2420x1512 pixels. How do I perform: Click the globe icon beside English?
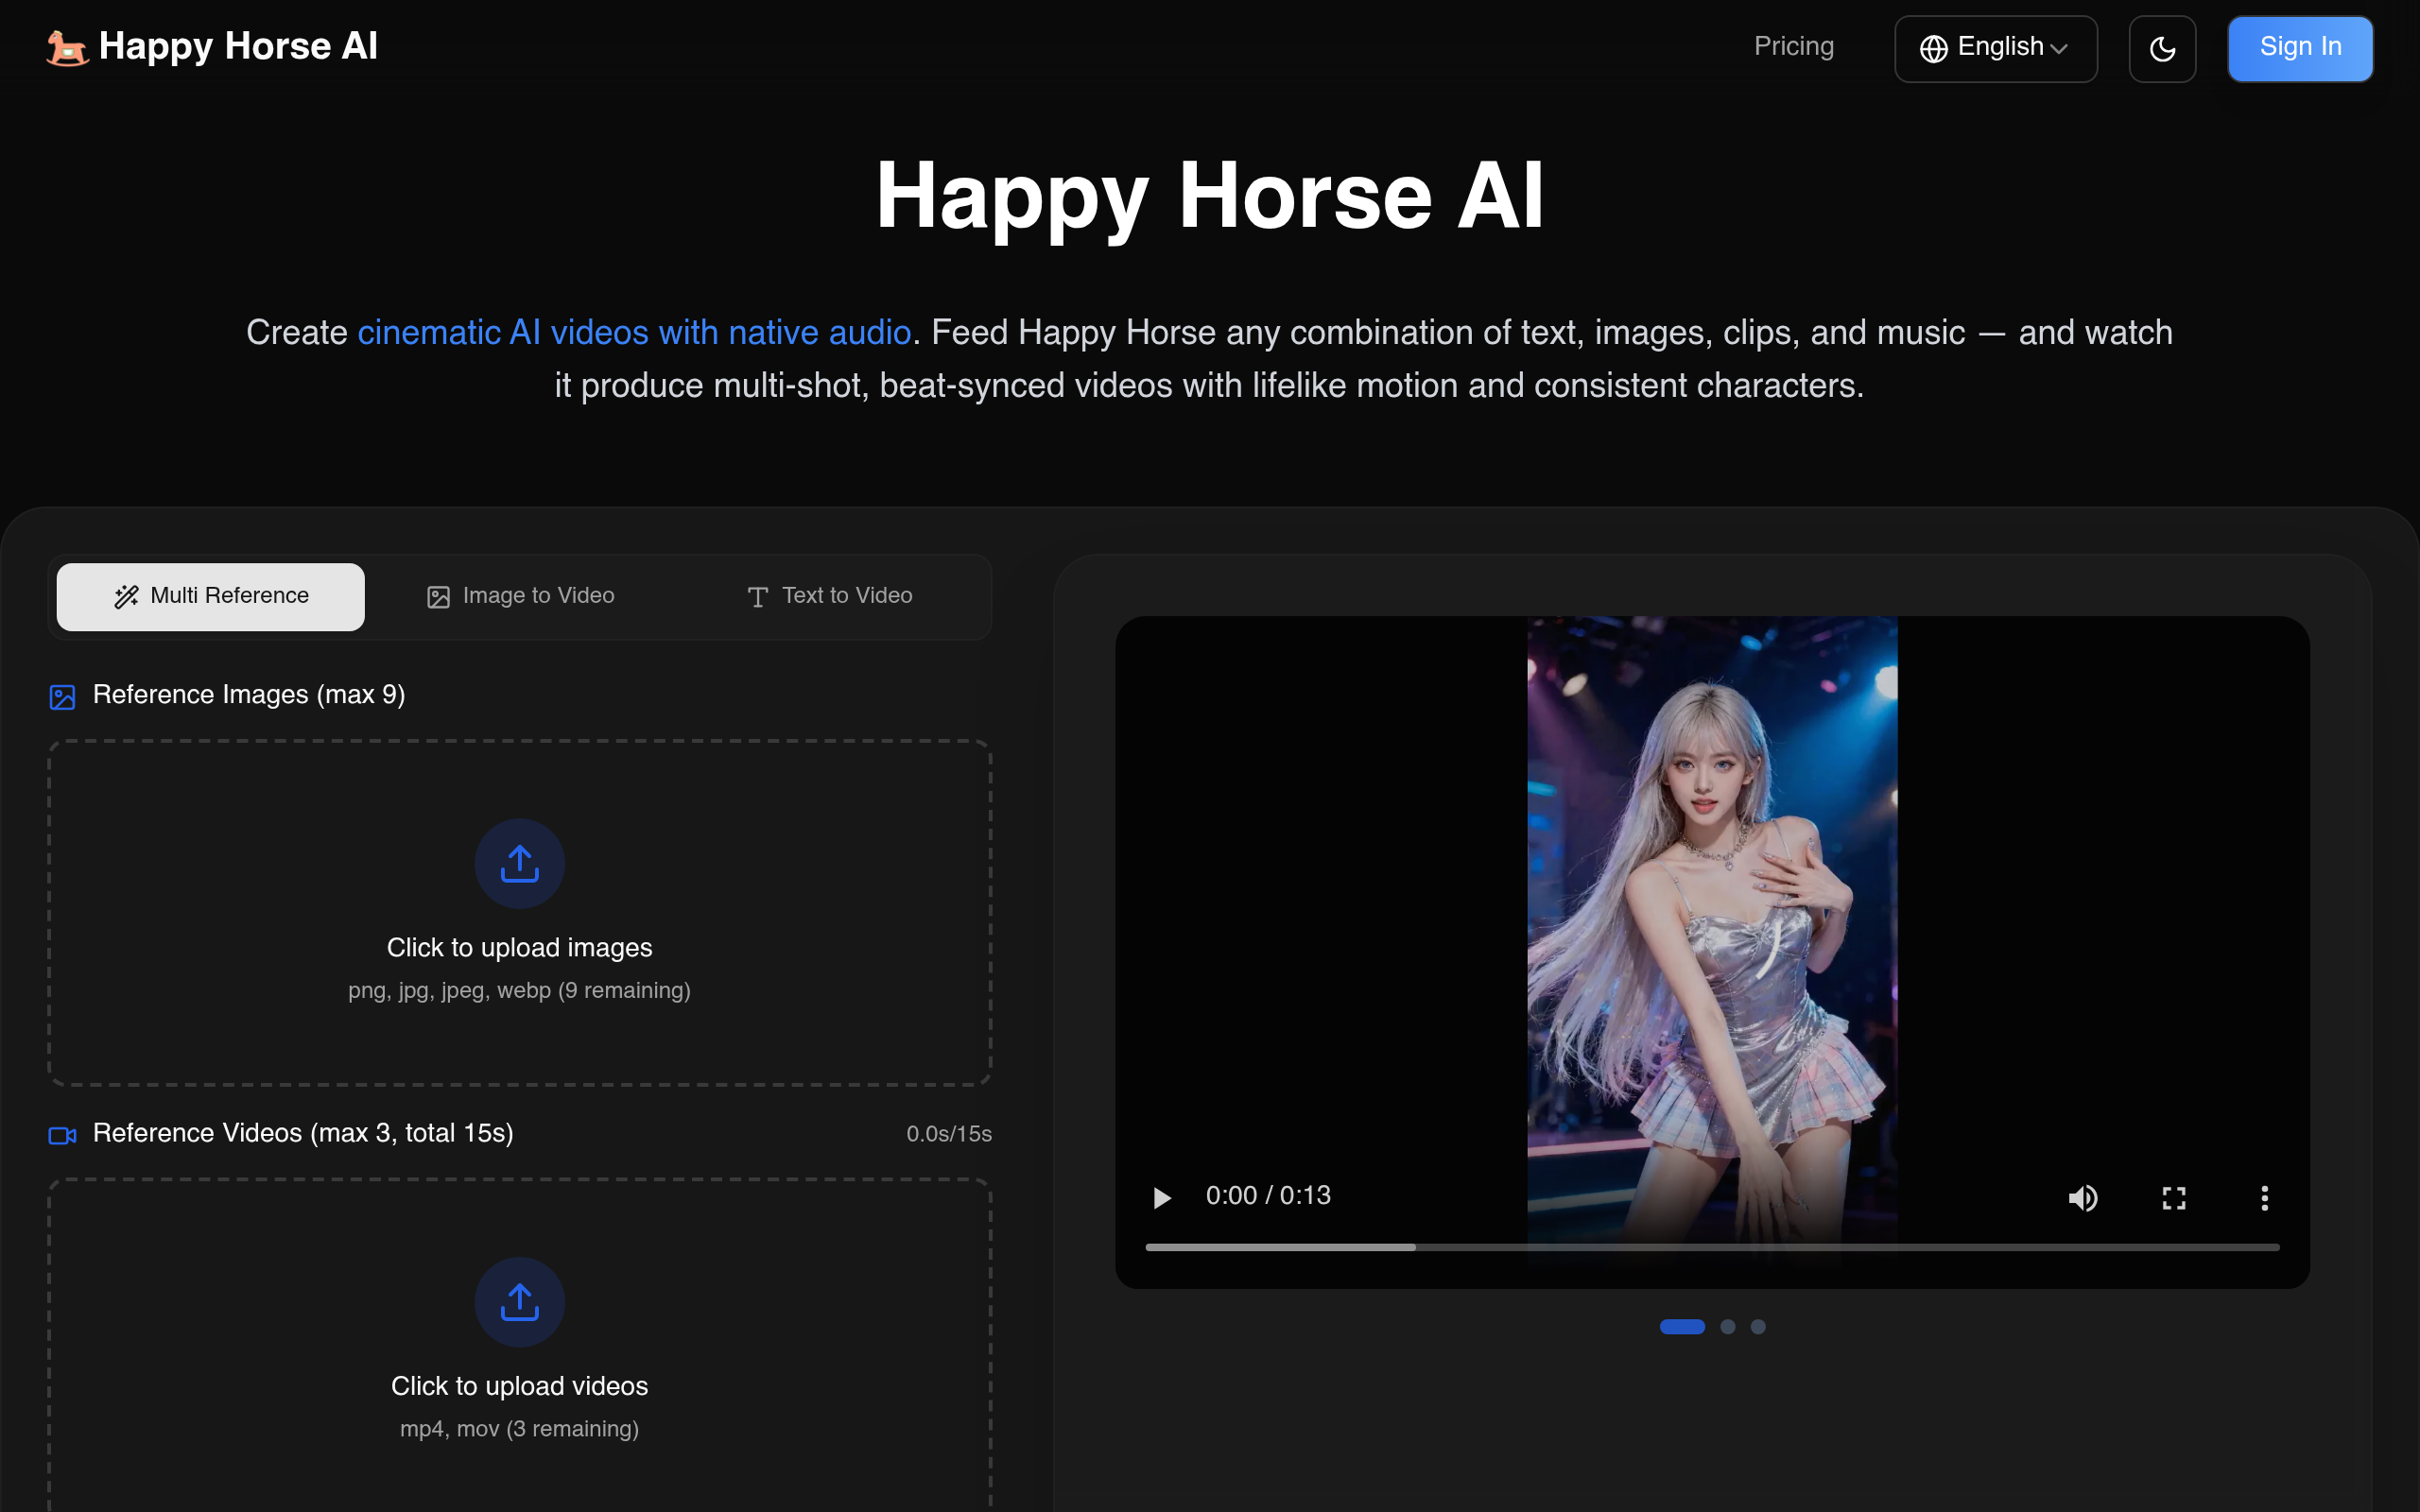tap(1933, 49)
